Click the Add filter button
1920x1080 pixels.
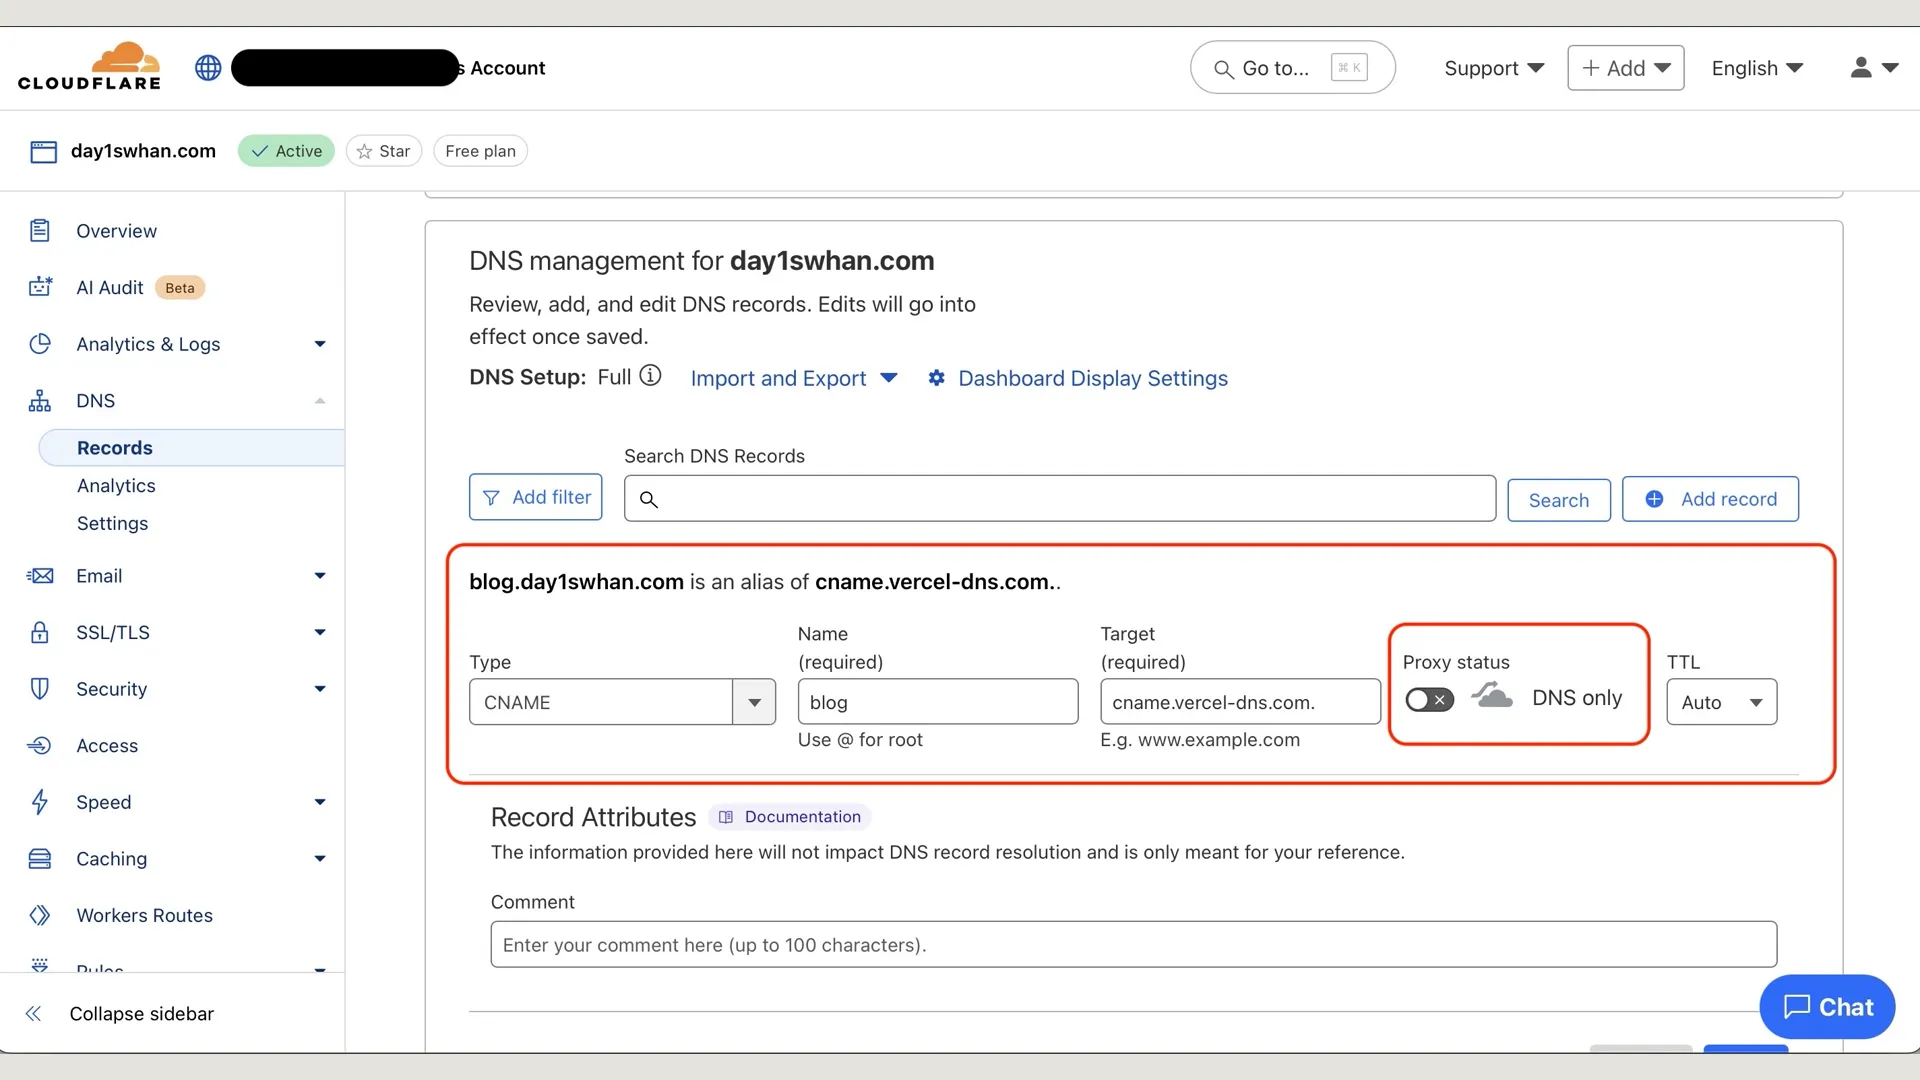pyautogui.click(x=536, y=497)
